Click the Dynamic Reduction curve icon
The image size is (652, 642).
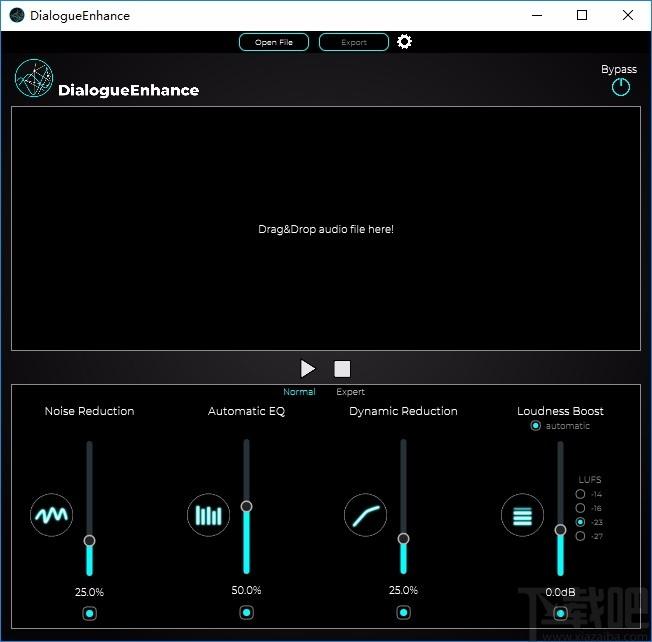point(366,515)
